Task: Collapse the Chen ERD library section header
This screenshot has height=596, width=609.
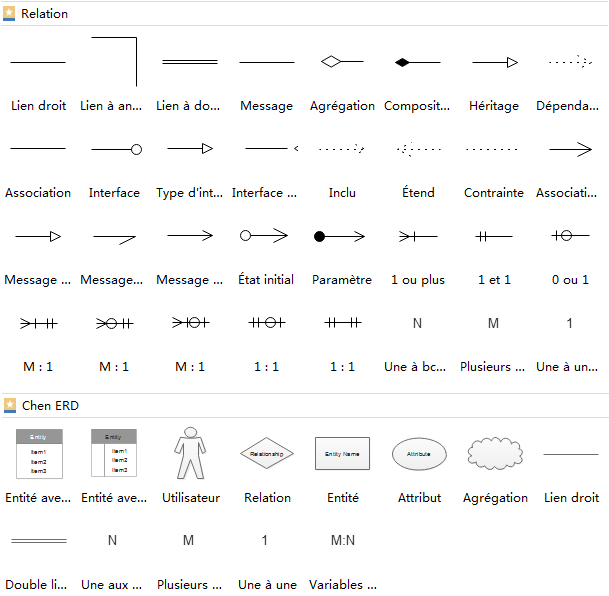Action: click(x=304, y=405)
